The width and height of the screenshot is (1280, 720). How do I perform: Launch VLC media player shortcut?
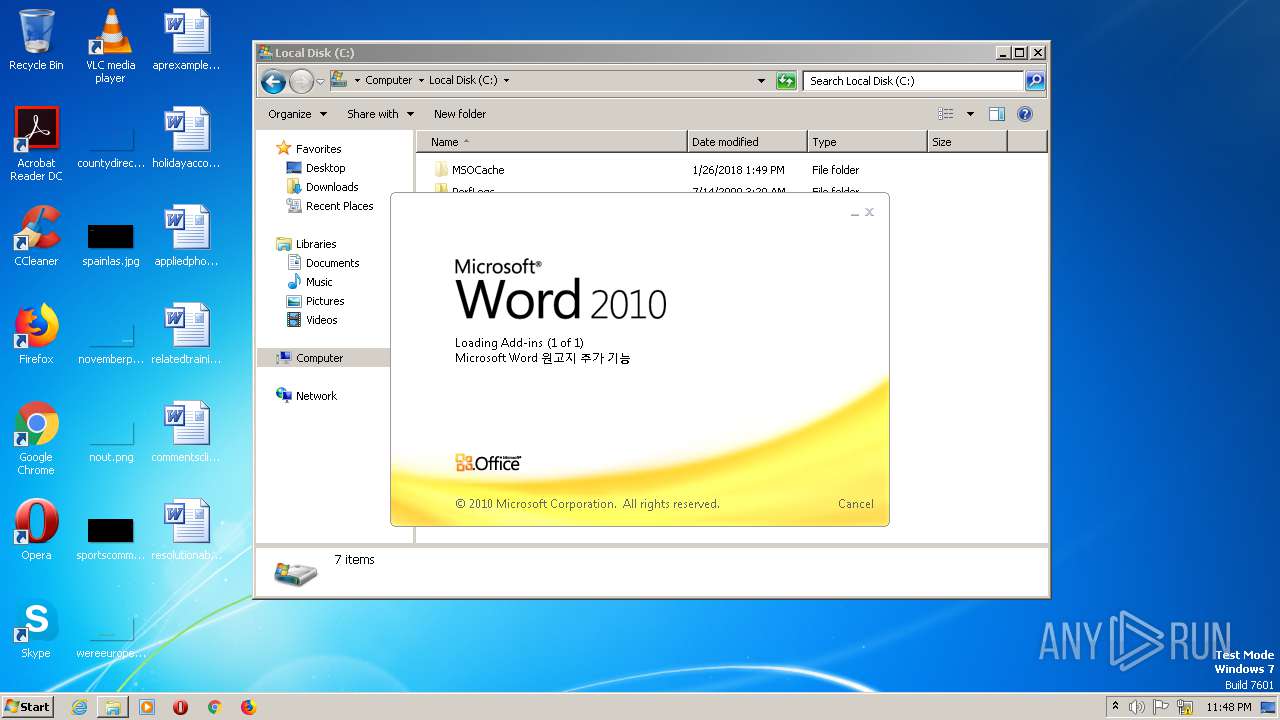(x=111, y=45)
